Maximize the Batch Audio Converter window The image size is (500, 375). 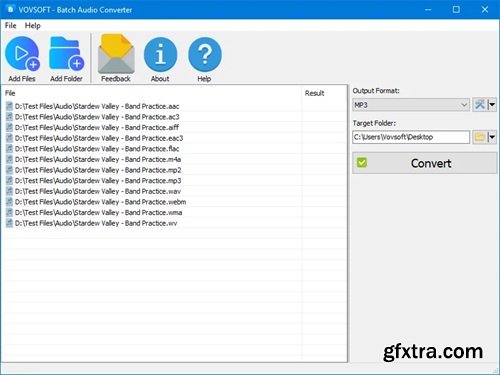(x=456, y=9)
